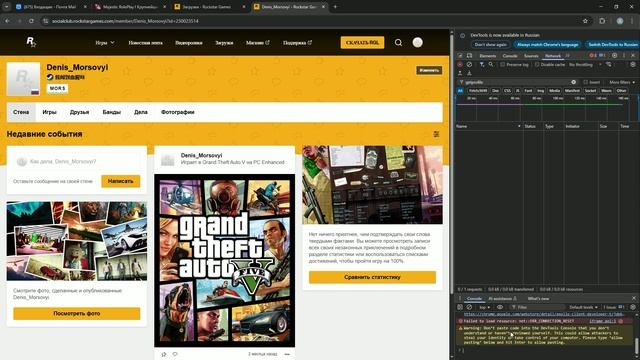Open the More filters dropdown
The image size is (640, 360).
(x=622, y=82)
